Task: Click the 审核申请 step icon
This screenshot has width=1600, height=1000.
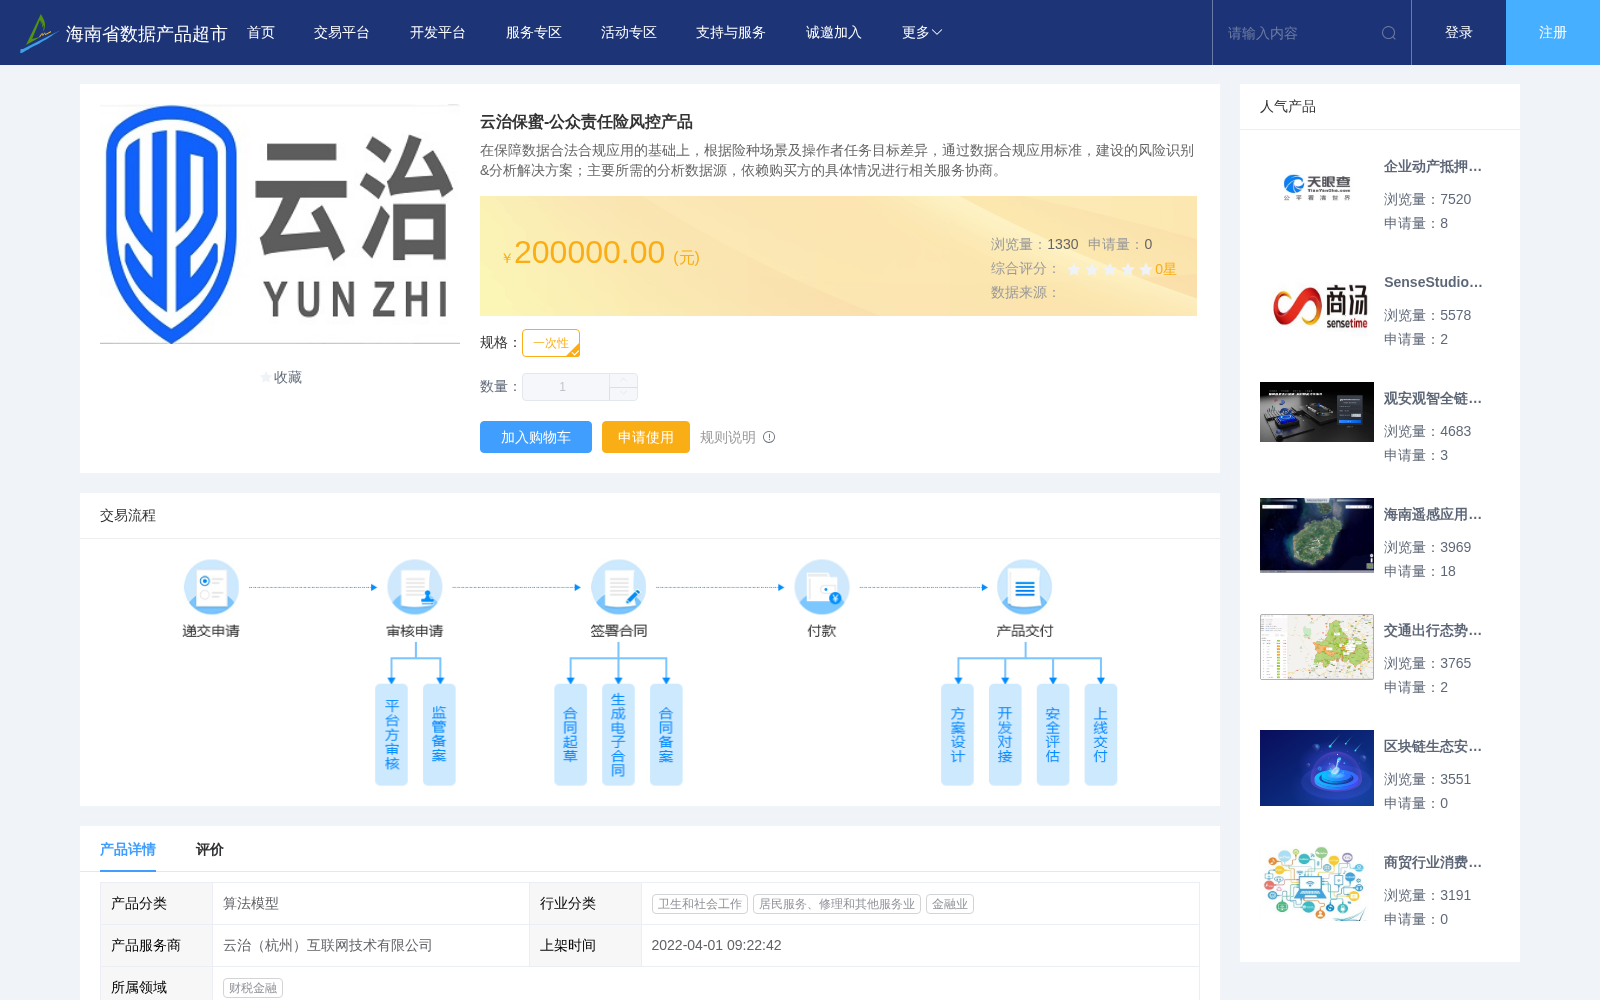Action: 415,587
